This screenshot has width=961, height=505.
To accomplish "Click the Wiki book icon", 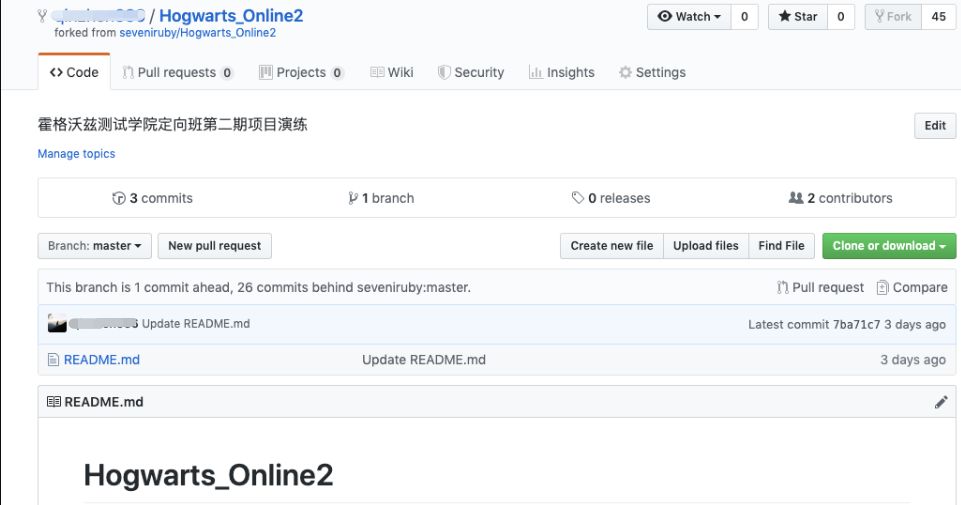I will 378,72.
